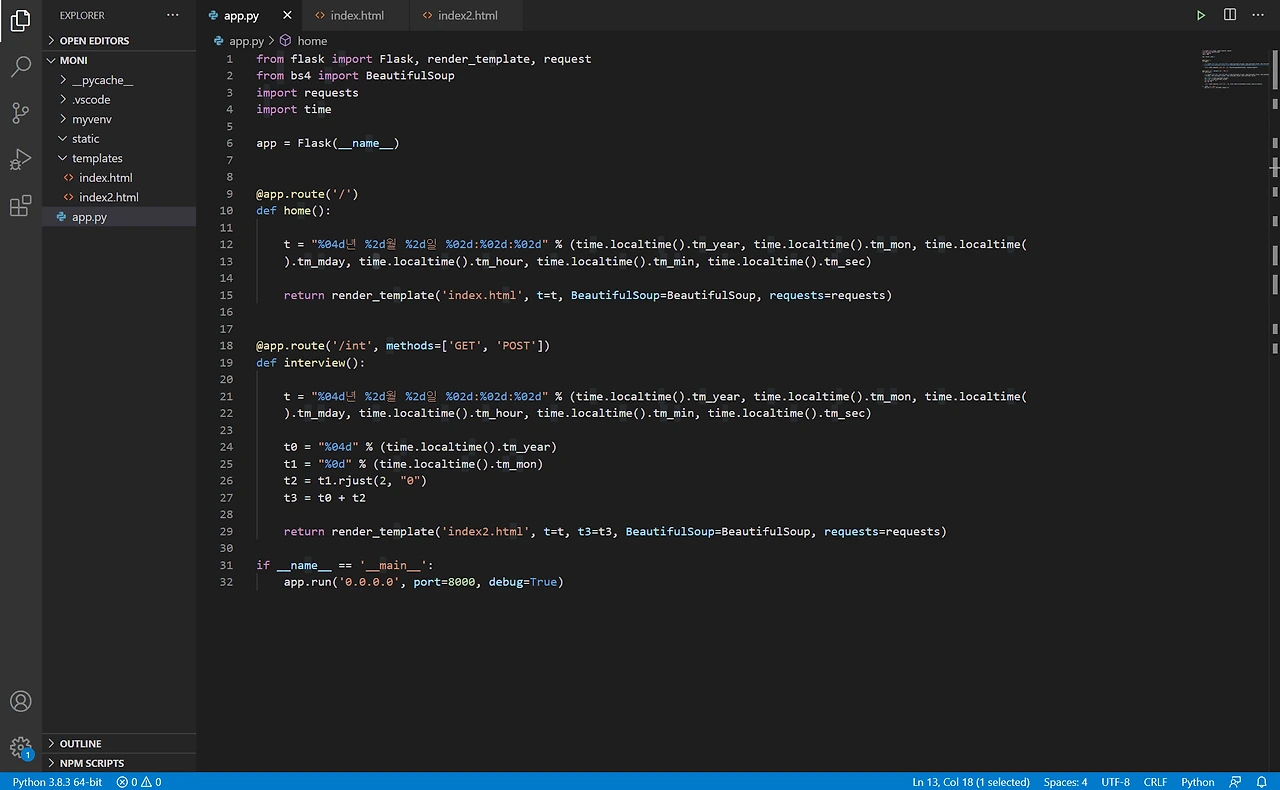Change indentation via Spaces: 4
1280x790 pixels.
(1065, 782)
